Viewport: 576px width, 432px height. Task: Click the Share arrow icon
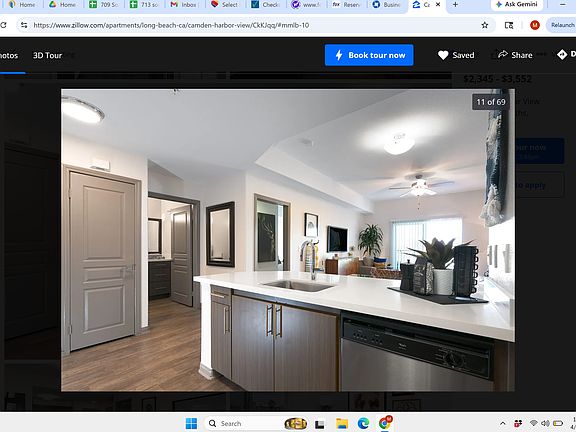503,54
